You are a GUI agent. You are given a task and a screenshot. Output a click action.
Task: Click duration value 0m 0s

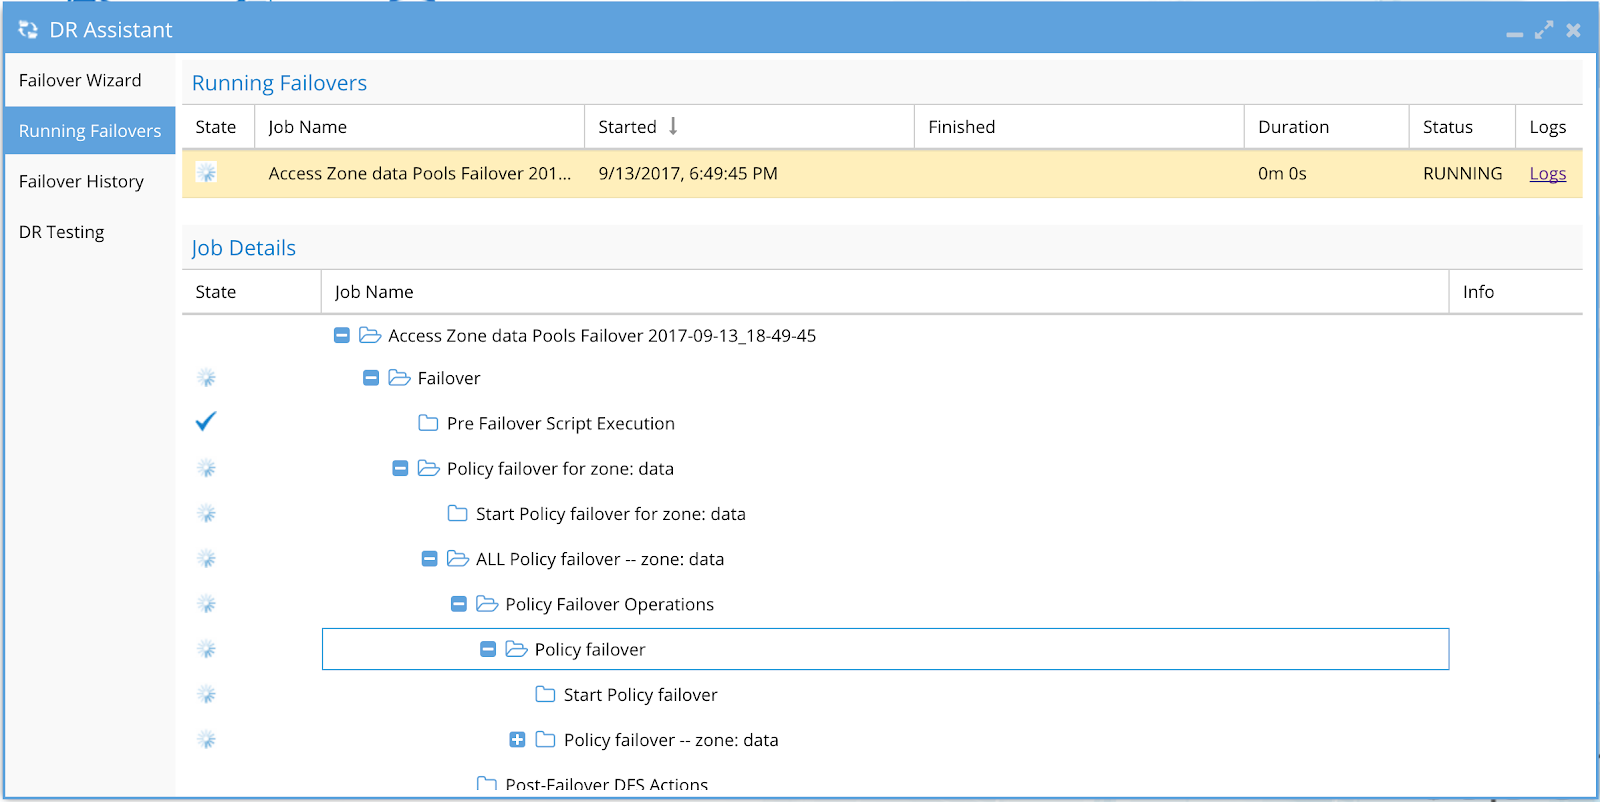click(x=1282, y=173)
